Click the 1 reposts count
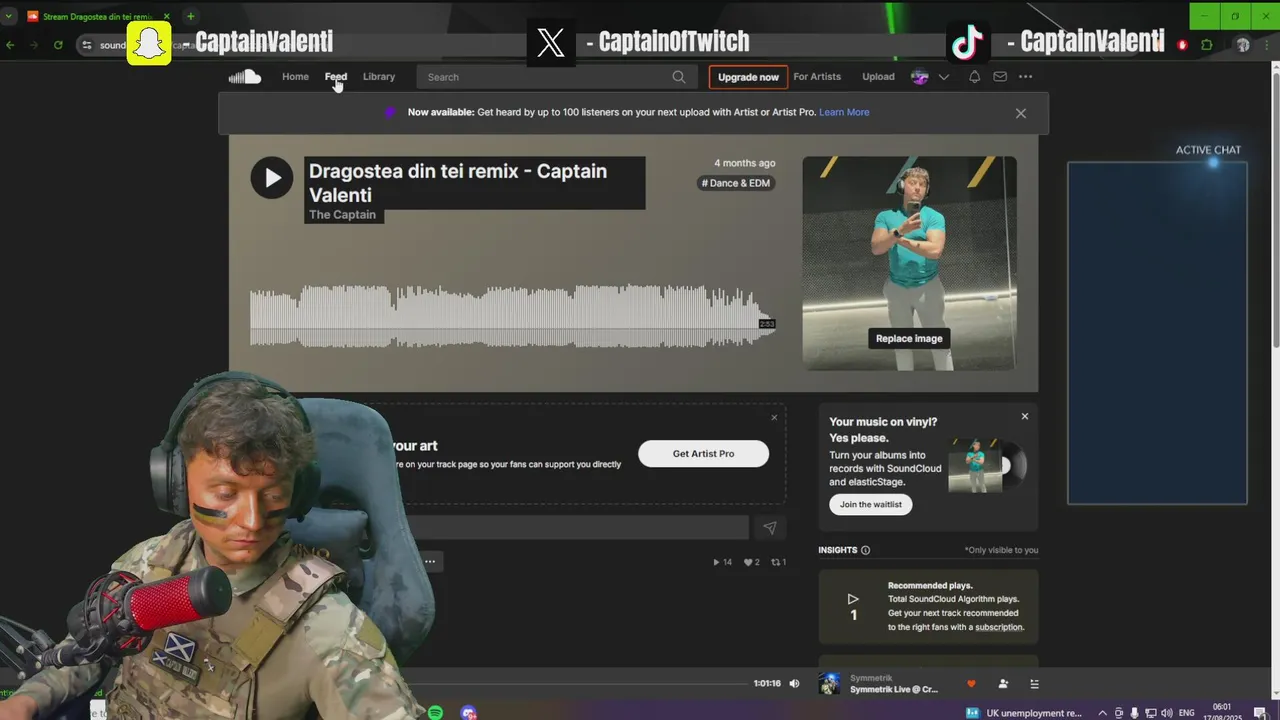Image resolution: width=1280 pixels, height=720 pixels. click(778, 562)
